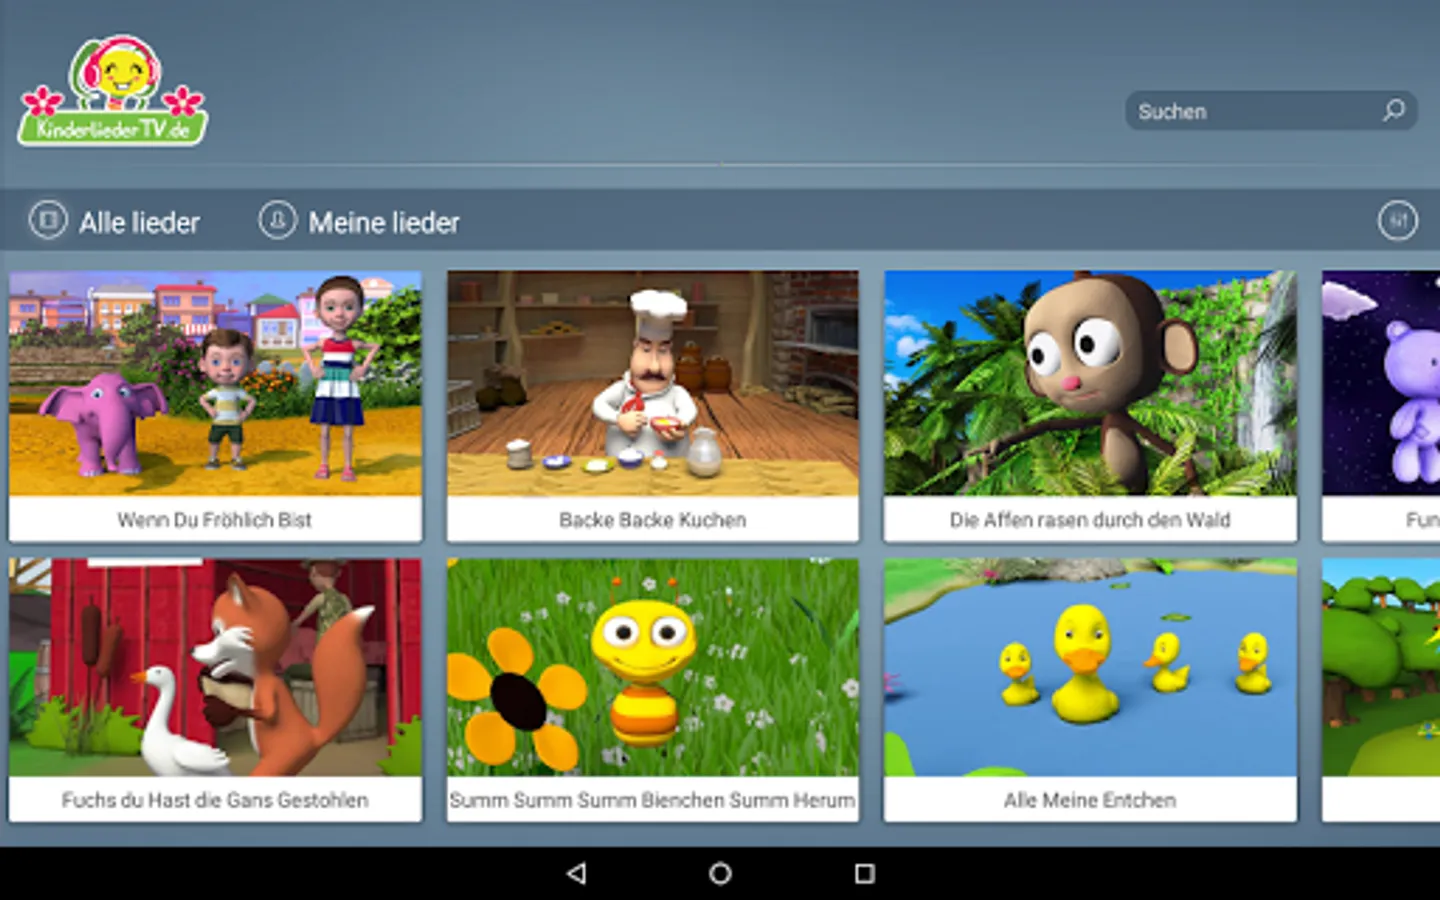Open the Backe Backe Kuchen thumbnail
The image size is (1440, 900).
pyautogui.click(x=652, y=383)
